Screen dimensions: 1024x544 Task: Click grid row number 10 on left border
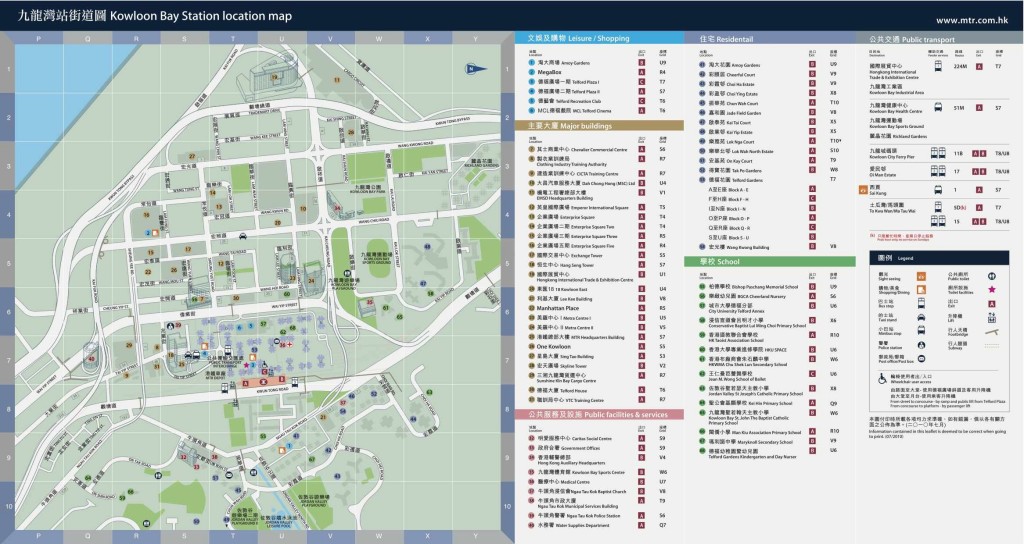[x=8, y=506]
